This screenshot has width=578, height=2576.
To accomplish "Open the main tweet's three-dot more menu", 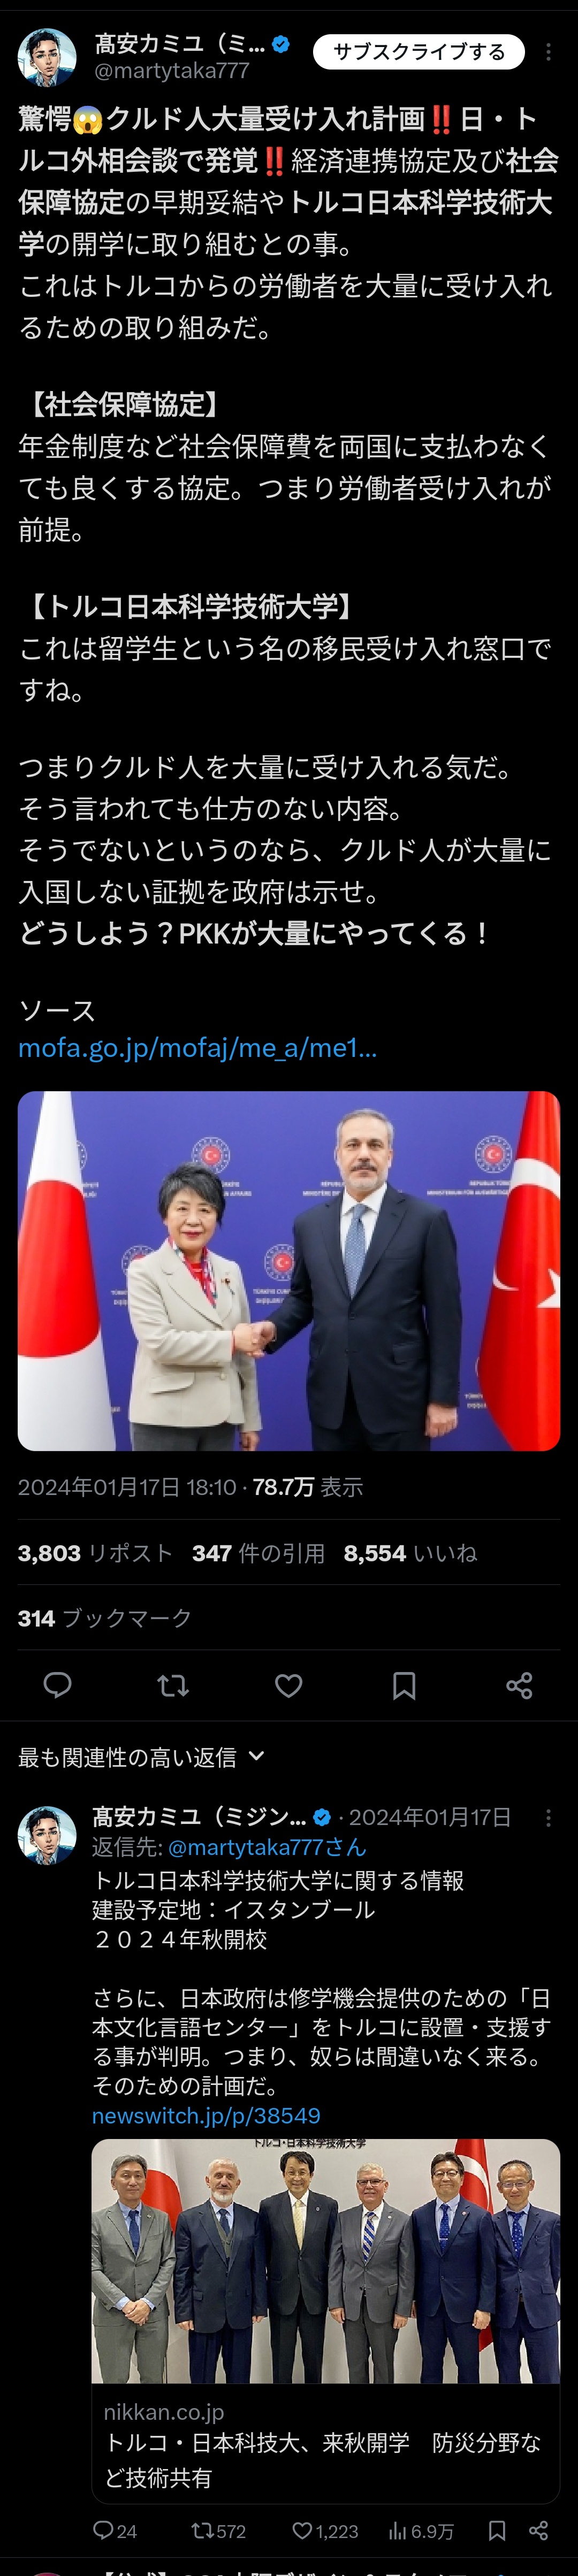I will pos(548,52).
